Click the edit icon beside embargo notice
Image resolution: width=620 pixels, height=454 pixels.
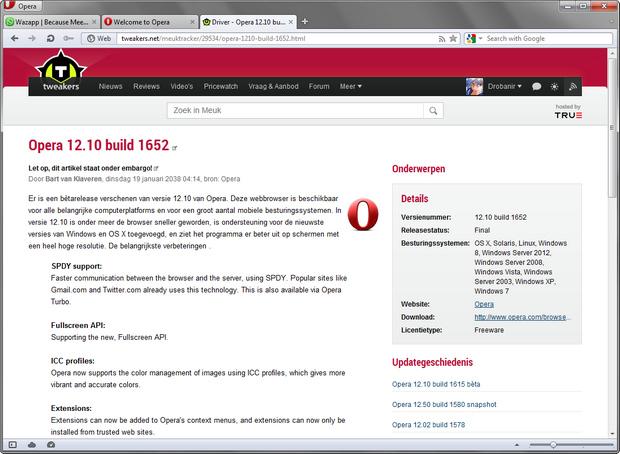pos(156,168)
